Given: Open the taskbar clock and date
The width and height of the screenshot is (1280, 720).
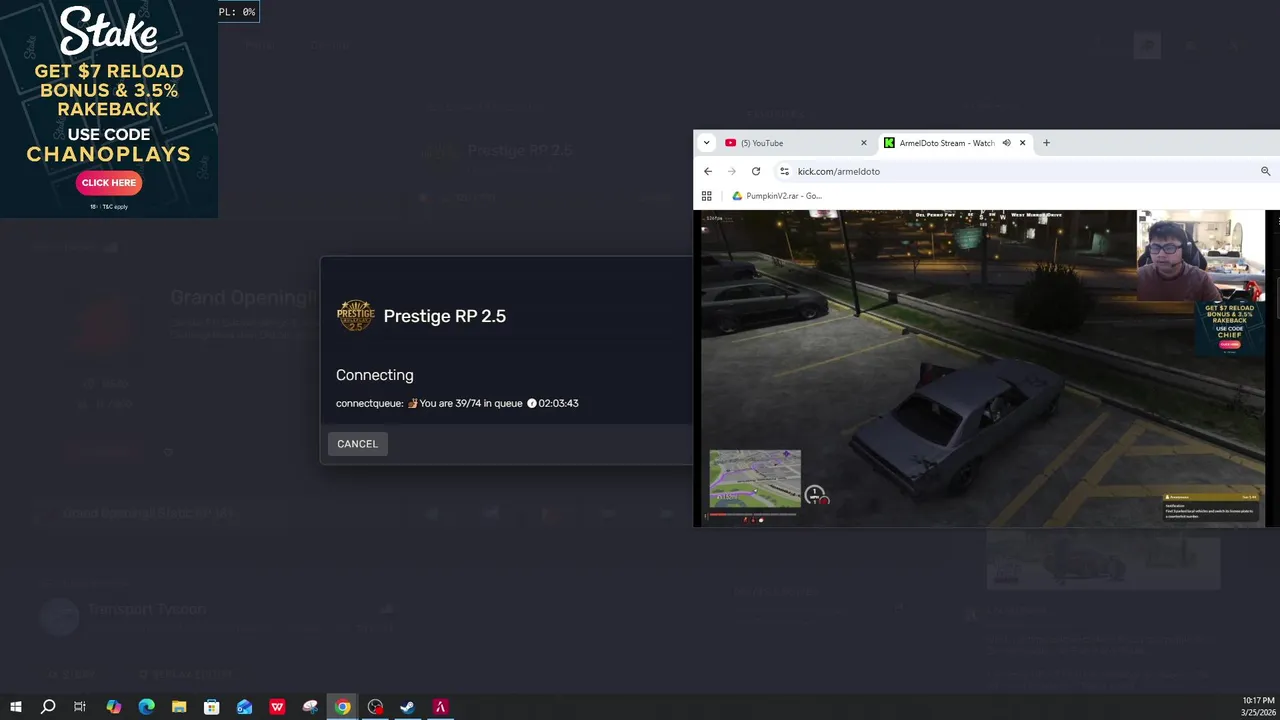Looking at the screenshot, I should click(1258, 707).
